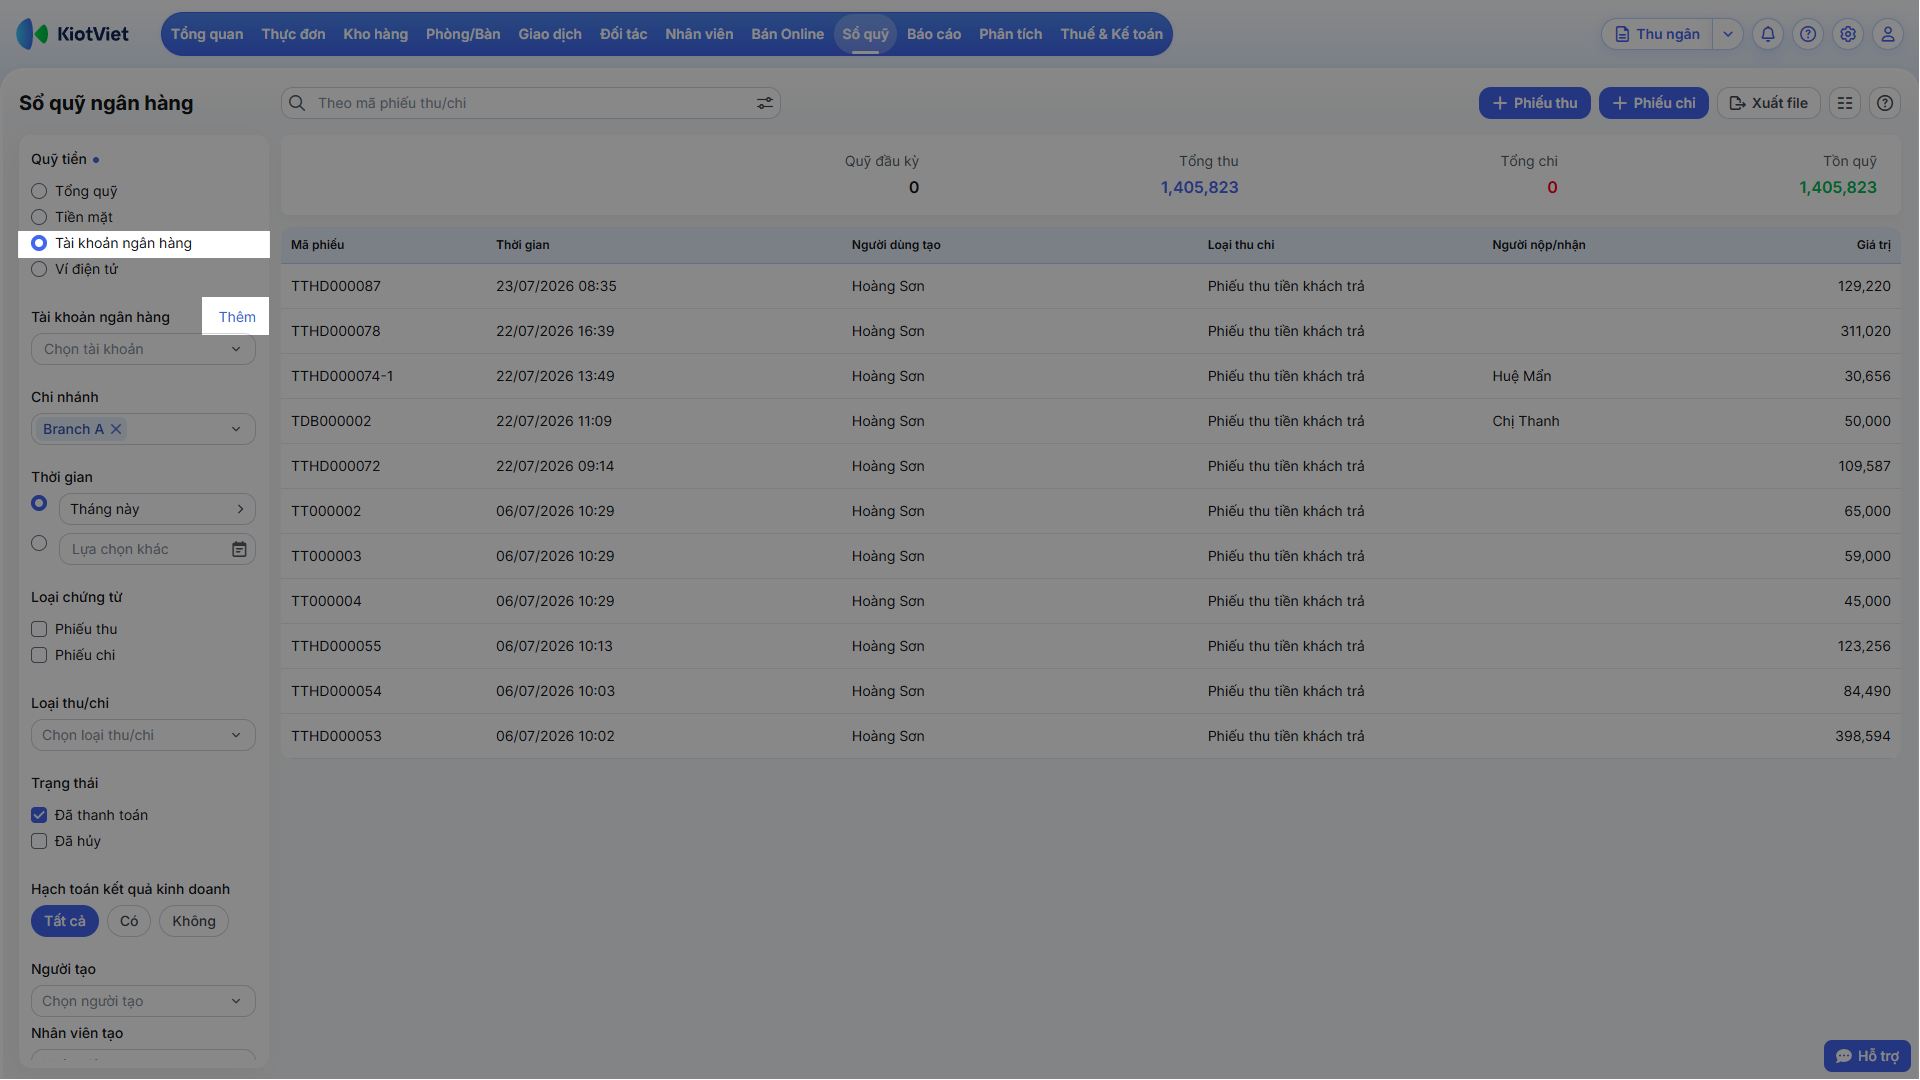The width and height of the screenshot is (1920, 1080).
Task: Select the Tất cả accounting filter
Action: [65, 921]
